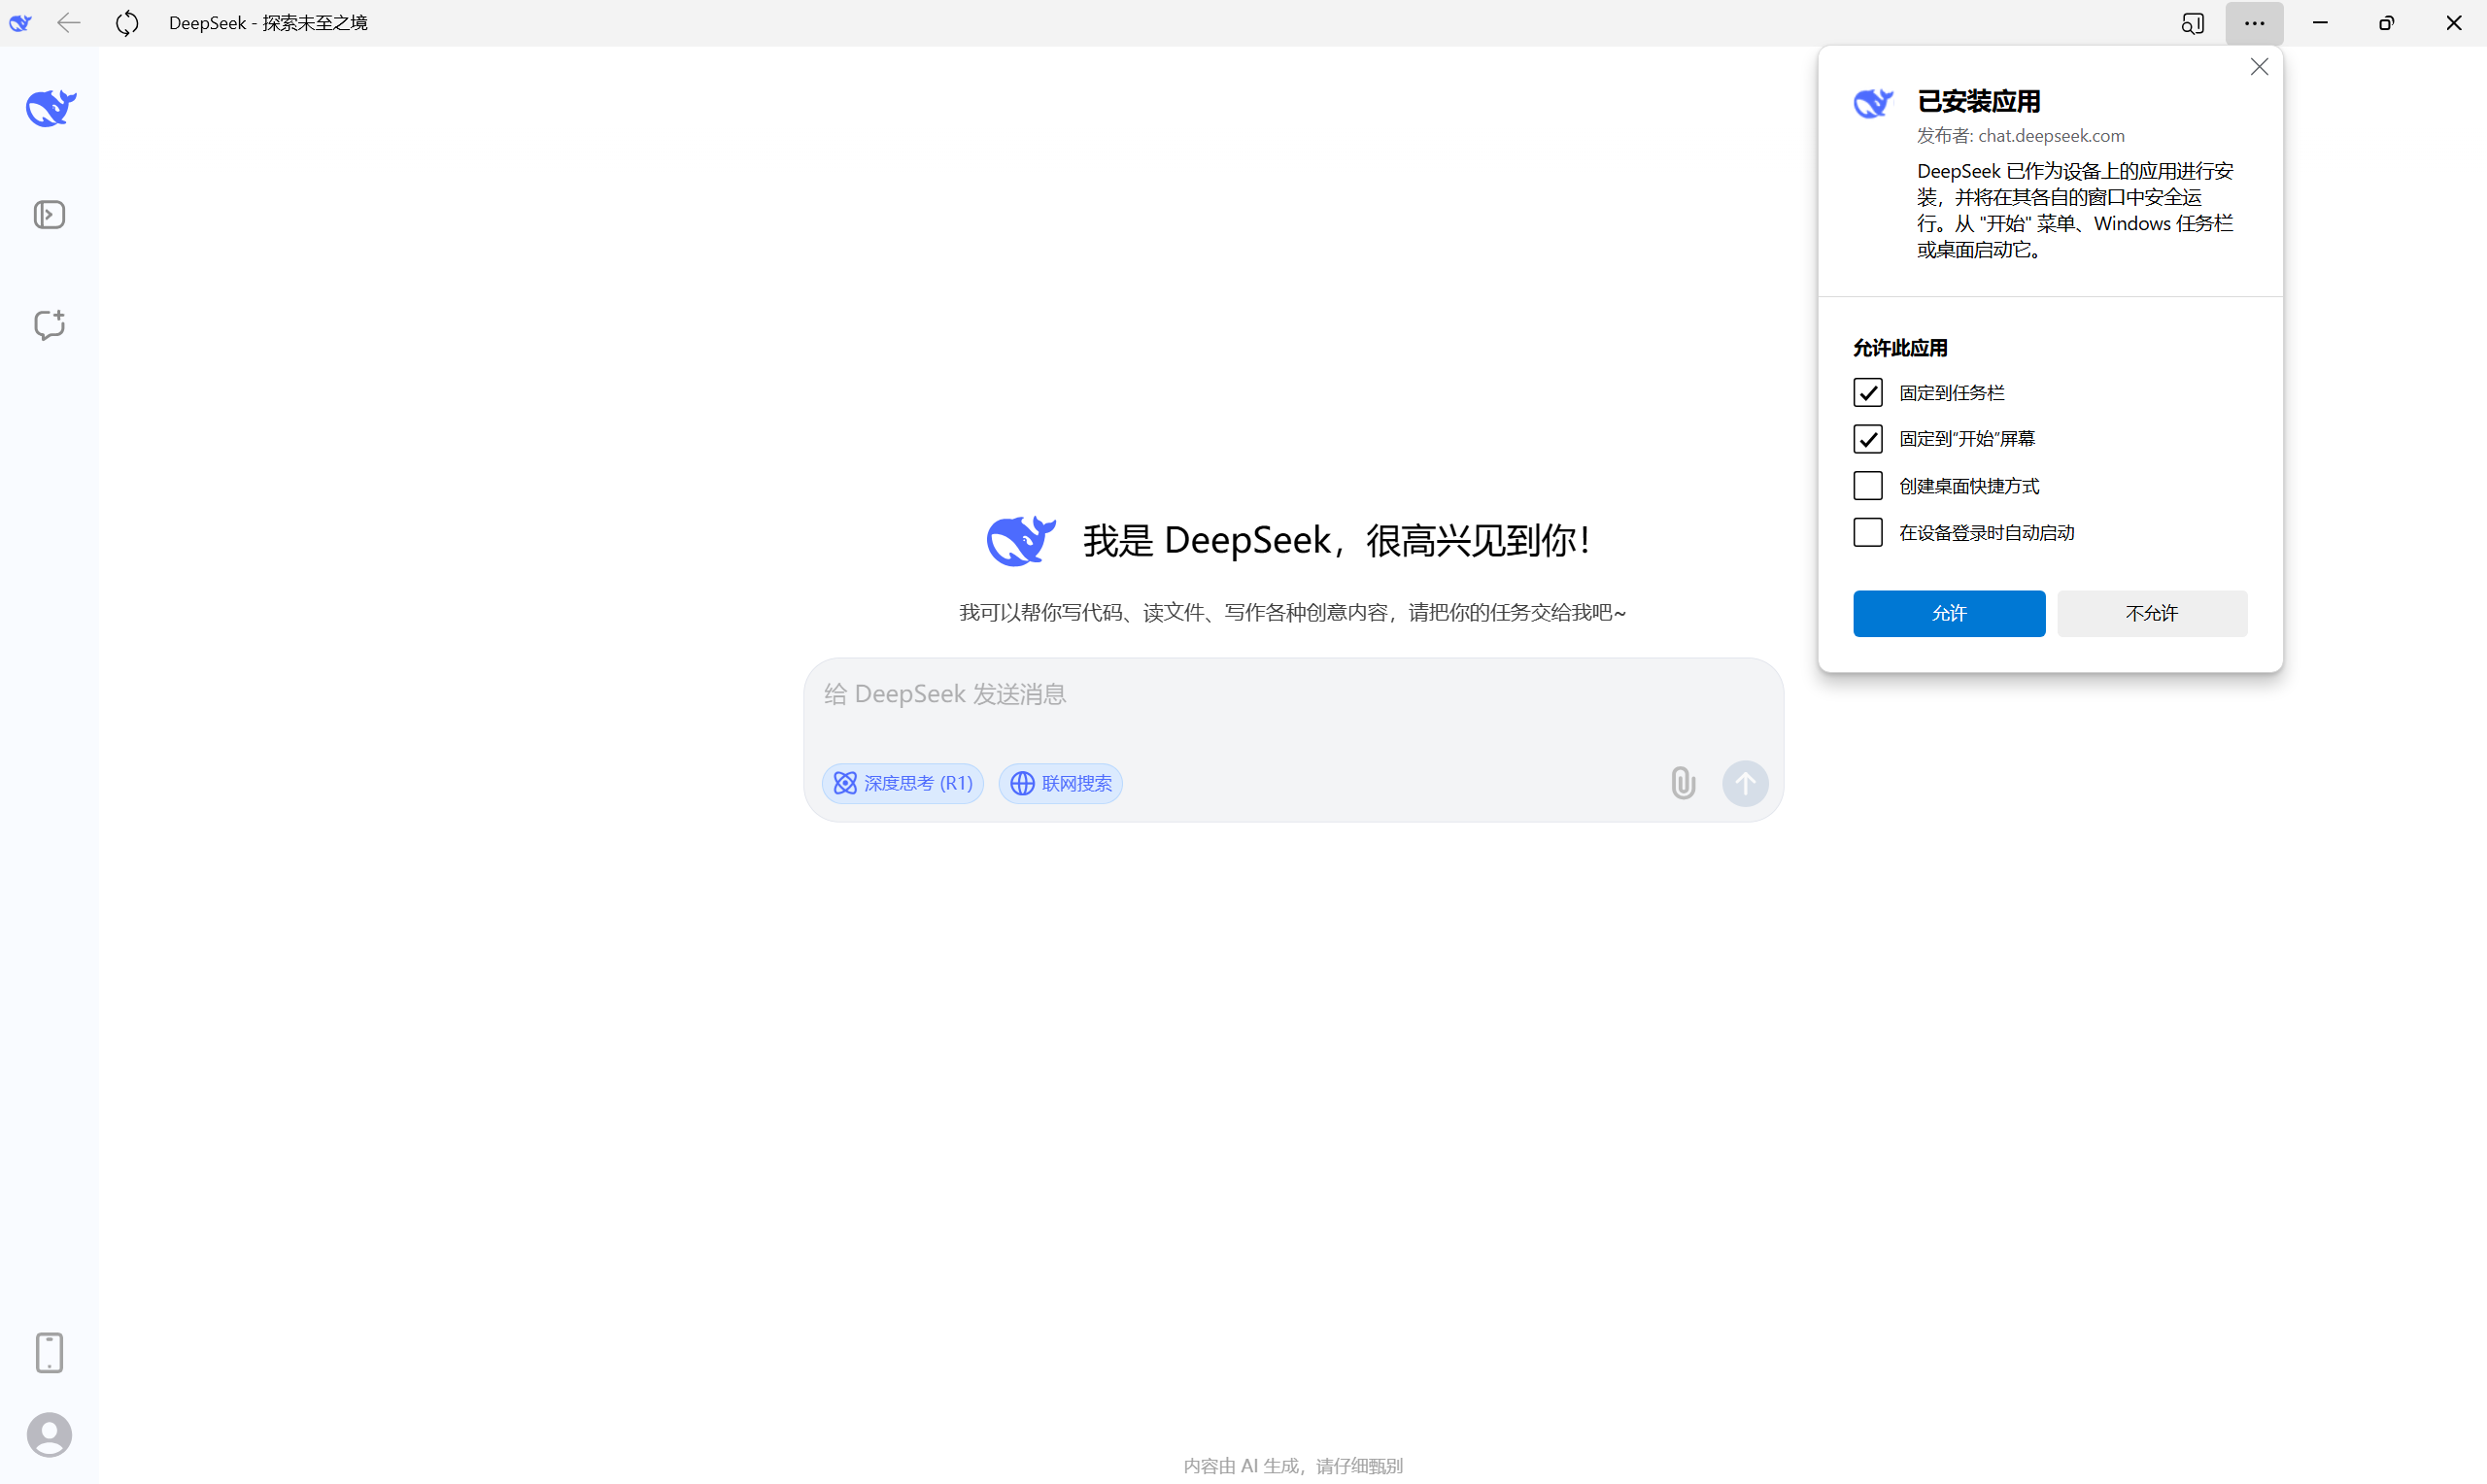Uncheck 固定到任务栏 checkbox
Screen dimensions: 2487x1484
click(1867, 392)
